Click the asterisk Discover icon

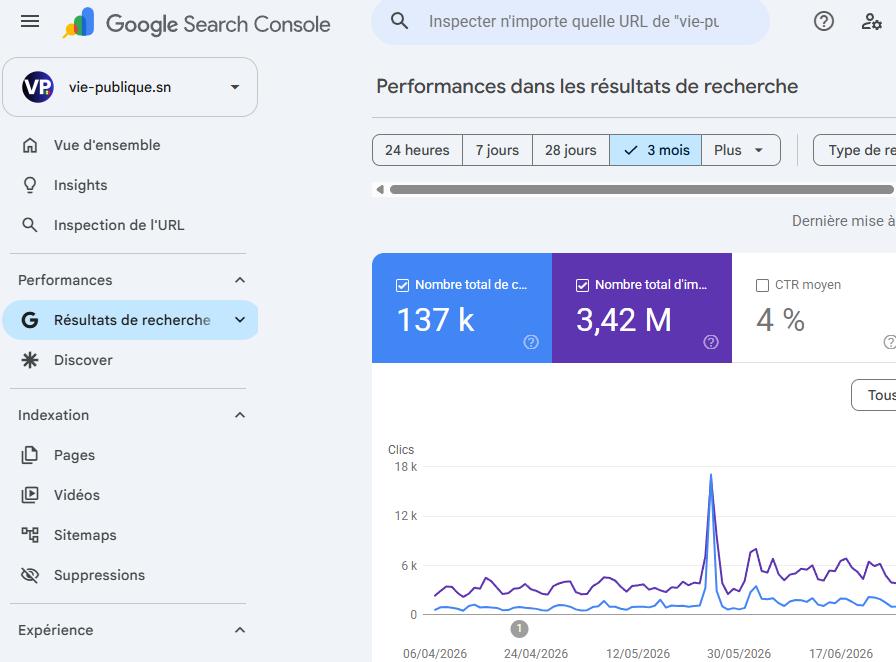point(30,360)
